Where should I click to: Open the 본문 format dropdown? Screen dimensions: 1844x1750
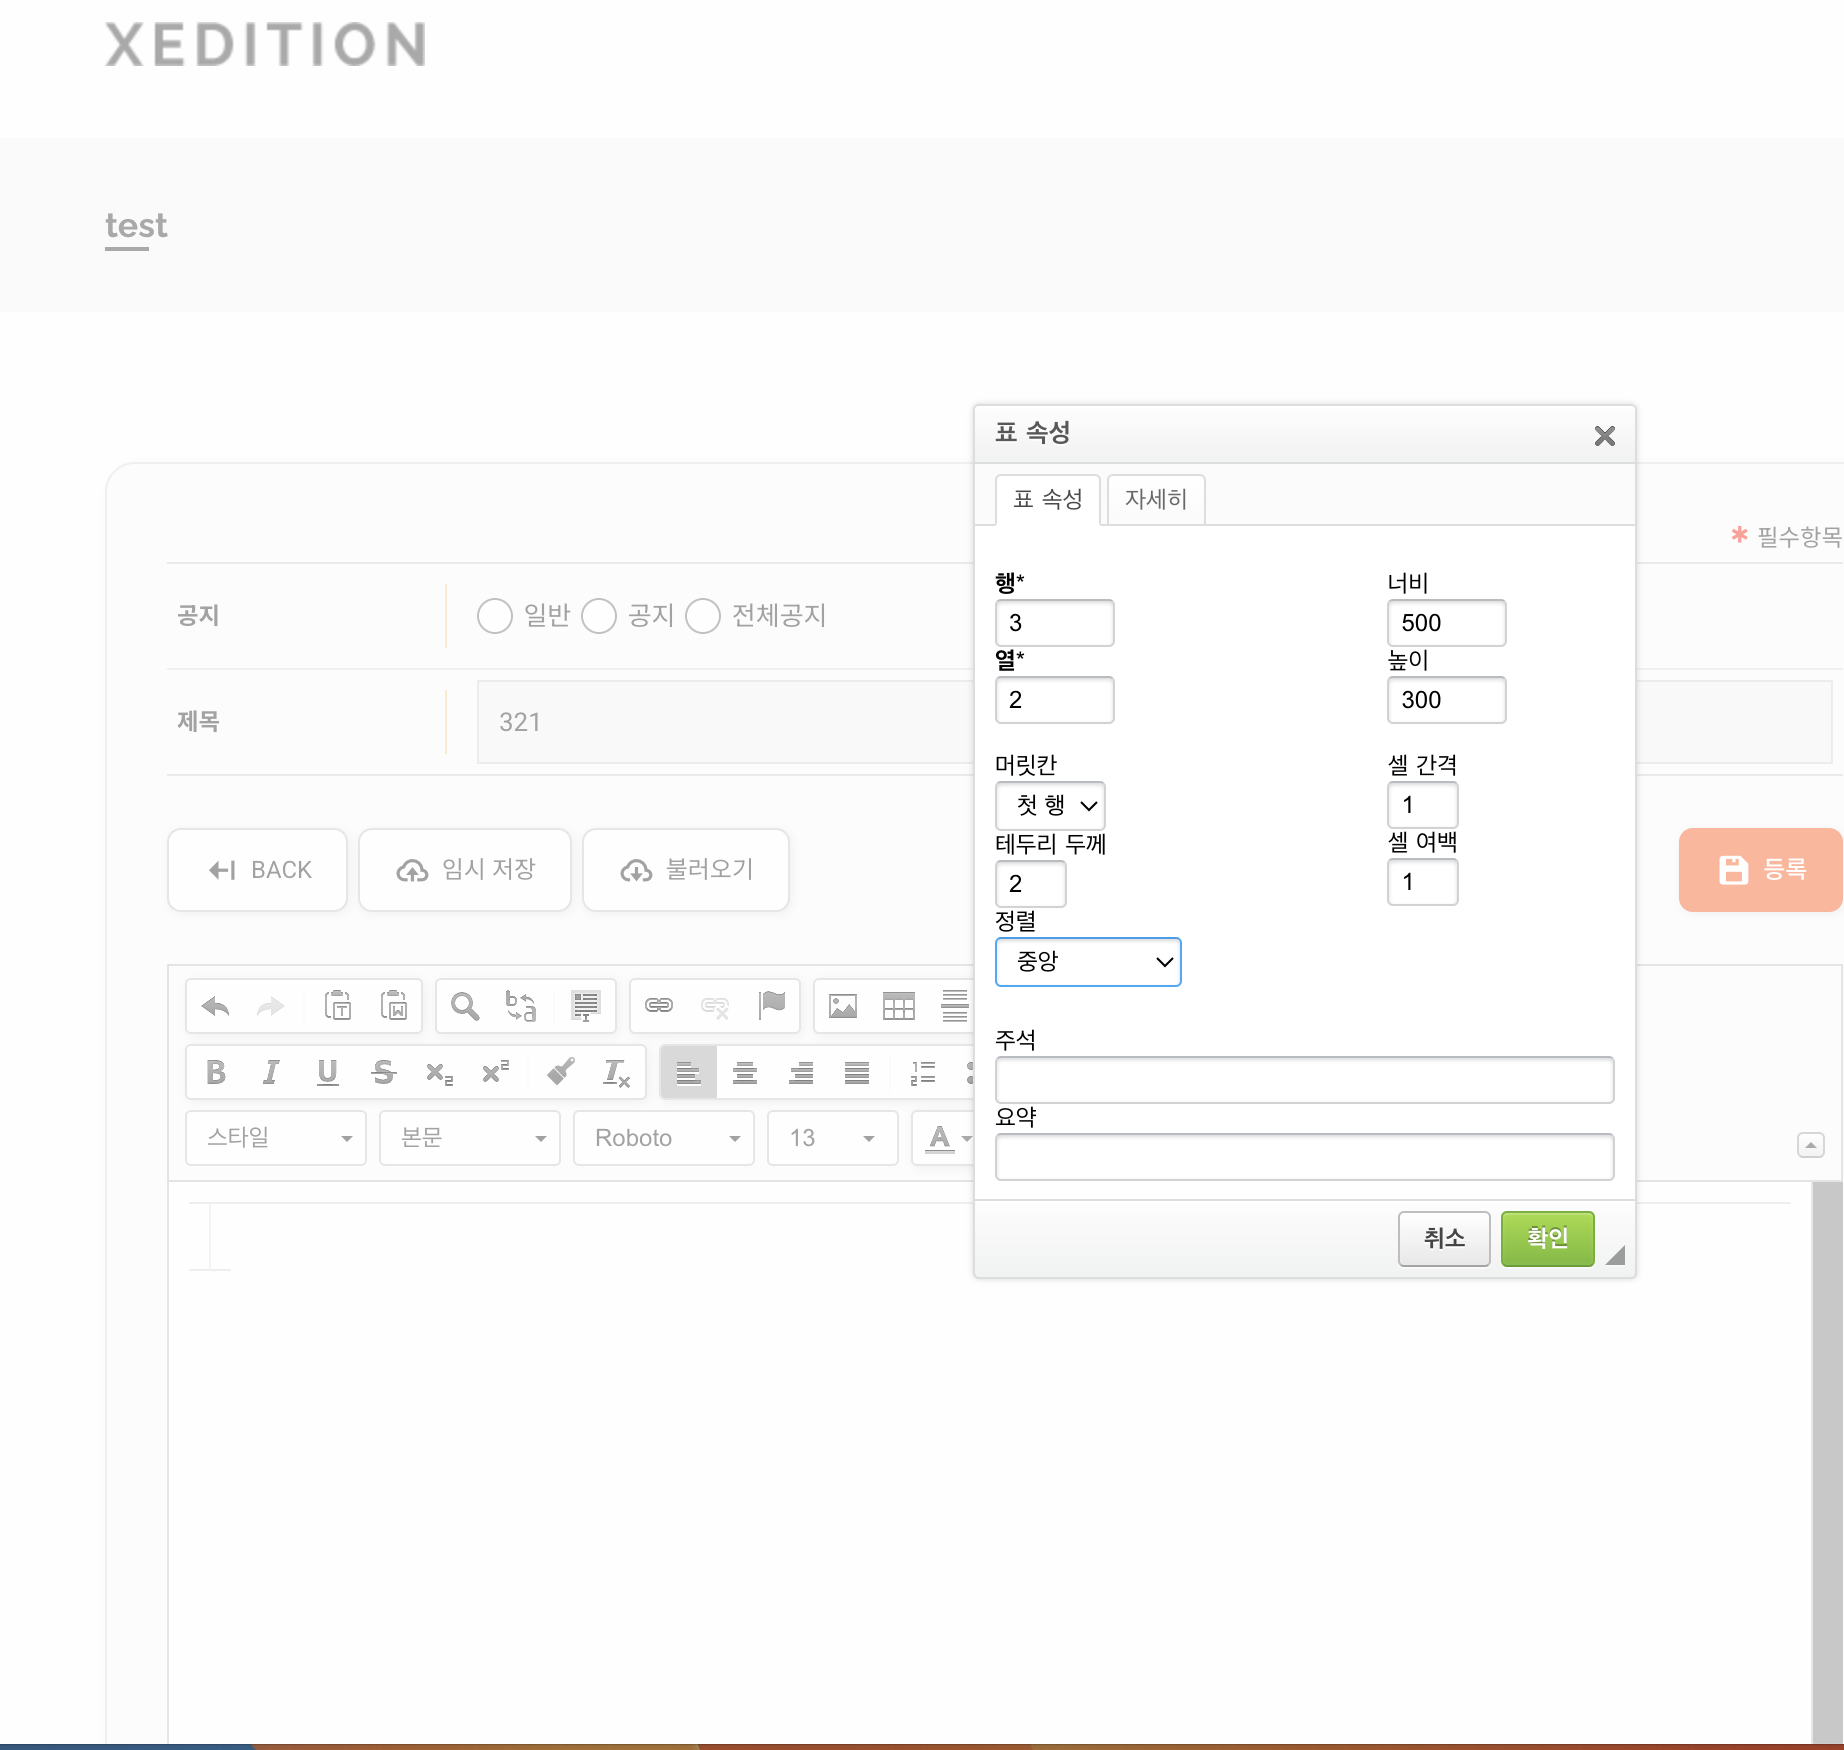coord(470,1138)
